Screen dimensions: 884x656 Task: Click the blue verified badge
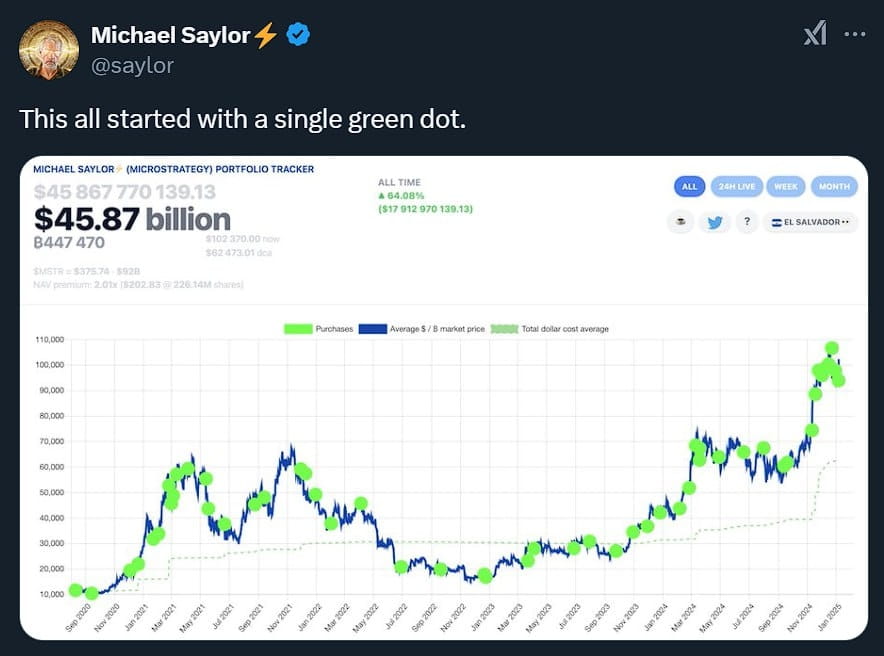pyautogui.click(x=298, y=35)
